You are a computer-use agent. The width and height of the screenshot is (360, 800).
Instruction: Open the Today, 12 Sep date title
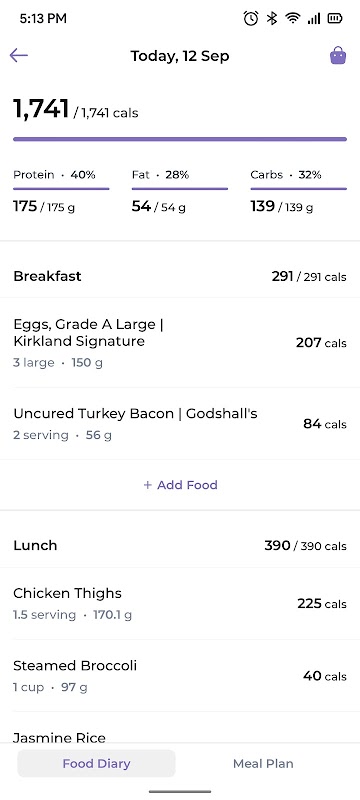(180, 56)
